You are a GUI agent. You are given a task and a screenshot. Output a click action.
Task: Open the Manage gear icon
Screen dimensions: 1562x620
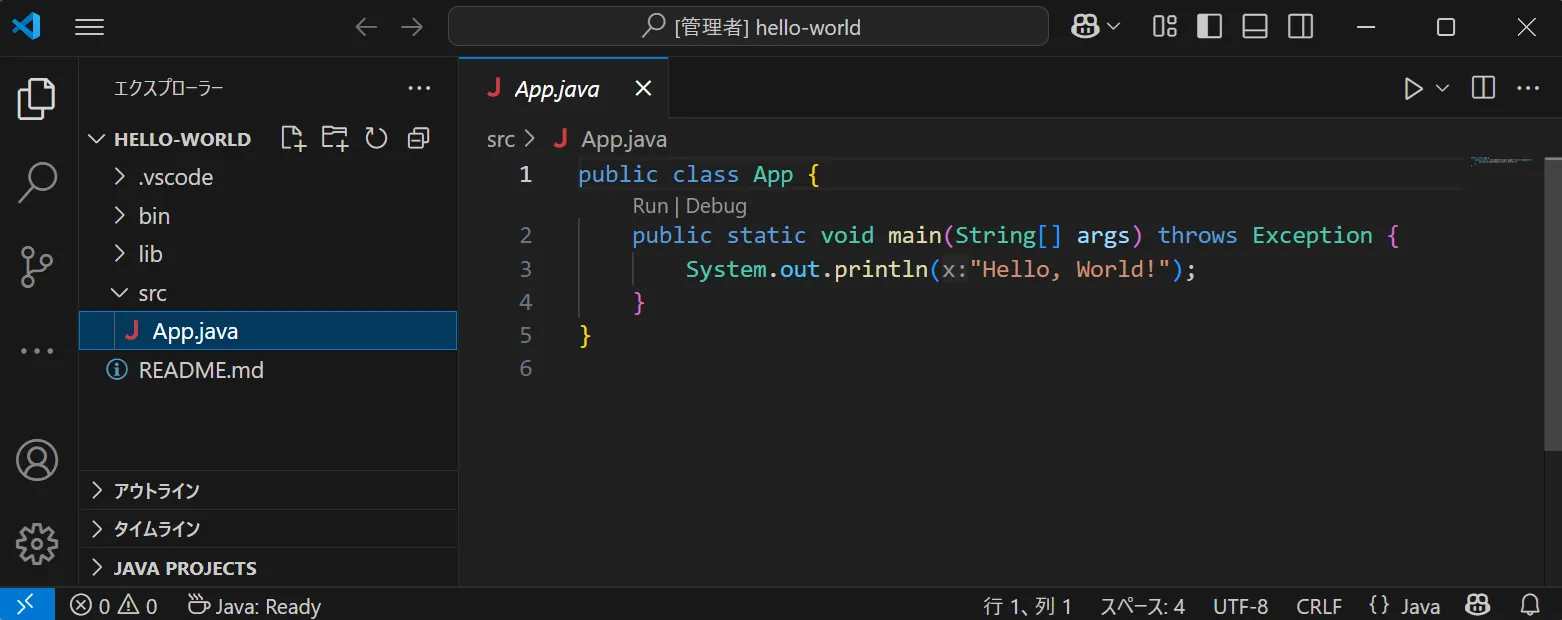[x=37, y=544]
